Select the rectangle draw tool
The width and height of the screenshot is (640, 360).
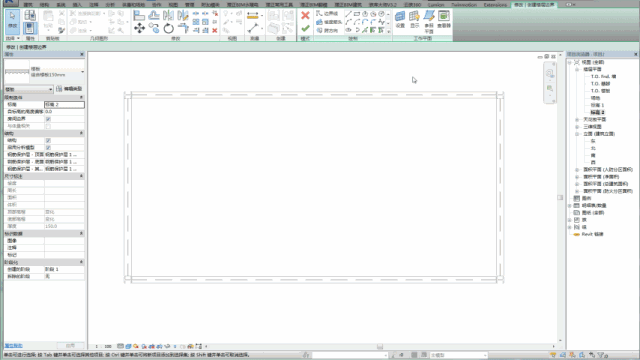point(357,14)
